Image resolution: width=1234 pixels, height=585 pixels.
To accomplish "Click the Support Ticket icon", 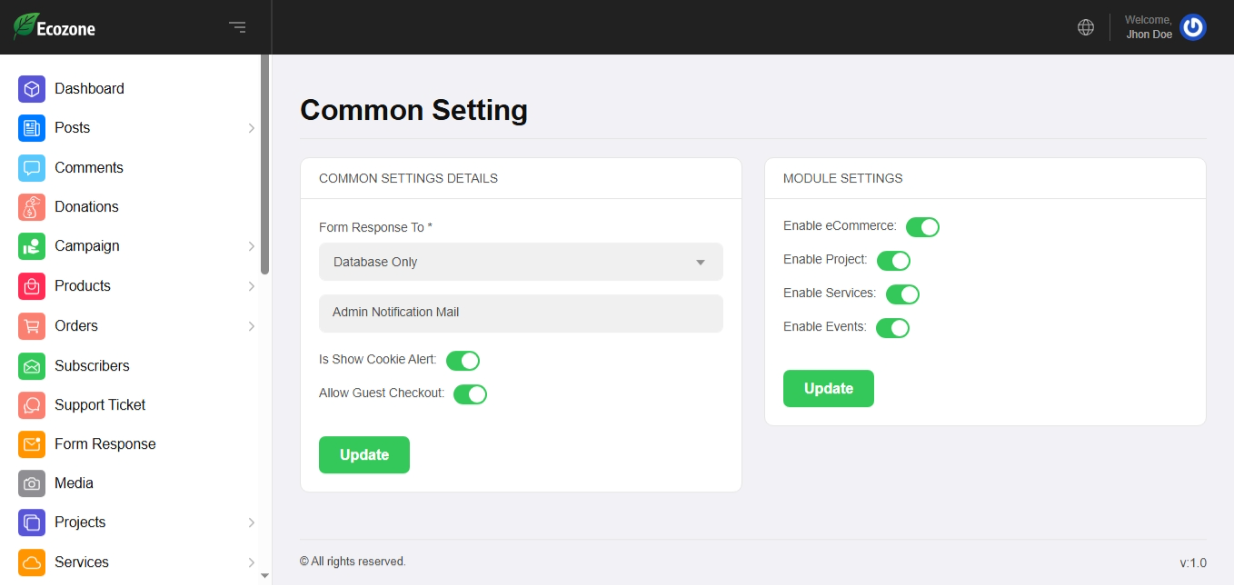I will pyautogui.click(x=32, y=405).
